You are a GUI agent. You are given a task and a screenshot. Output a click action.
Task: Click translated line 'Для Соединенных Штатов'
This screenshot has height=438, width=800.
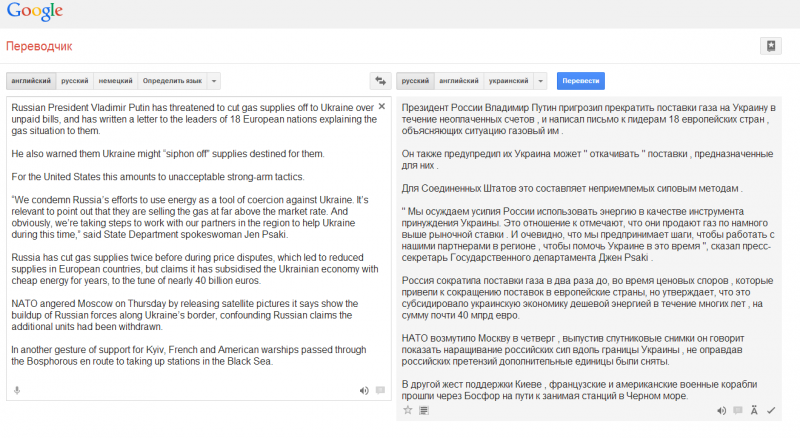point(572,188)
